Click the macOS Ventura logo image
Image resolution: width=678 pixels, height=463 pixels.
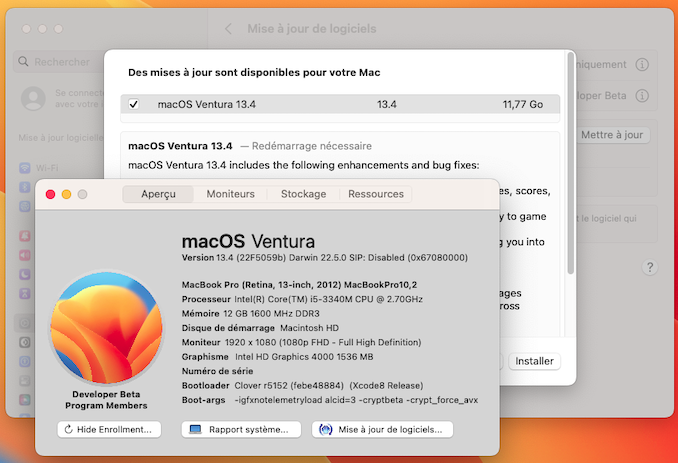(x=106, y=328)
